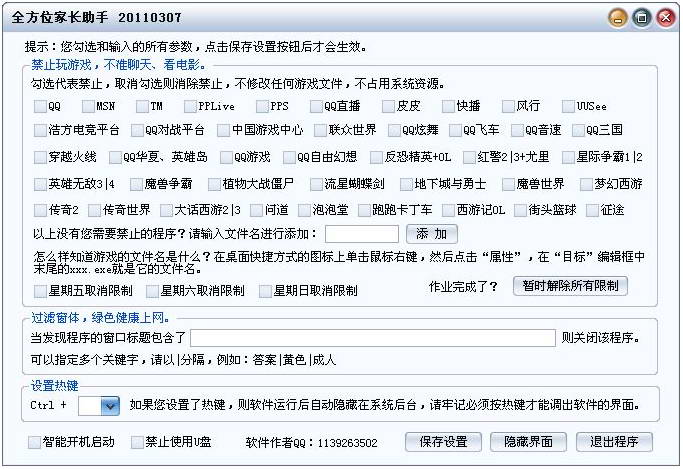Tick 问道 checkbox

[x=257, y=210]
